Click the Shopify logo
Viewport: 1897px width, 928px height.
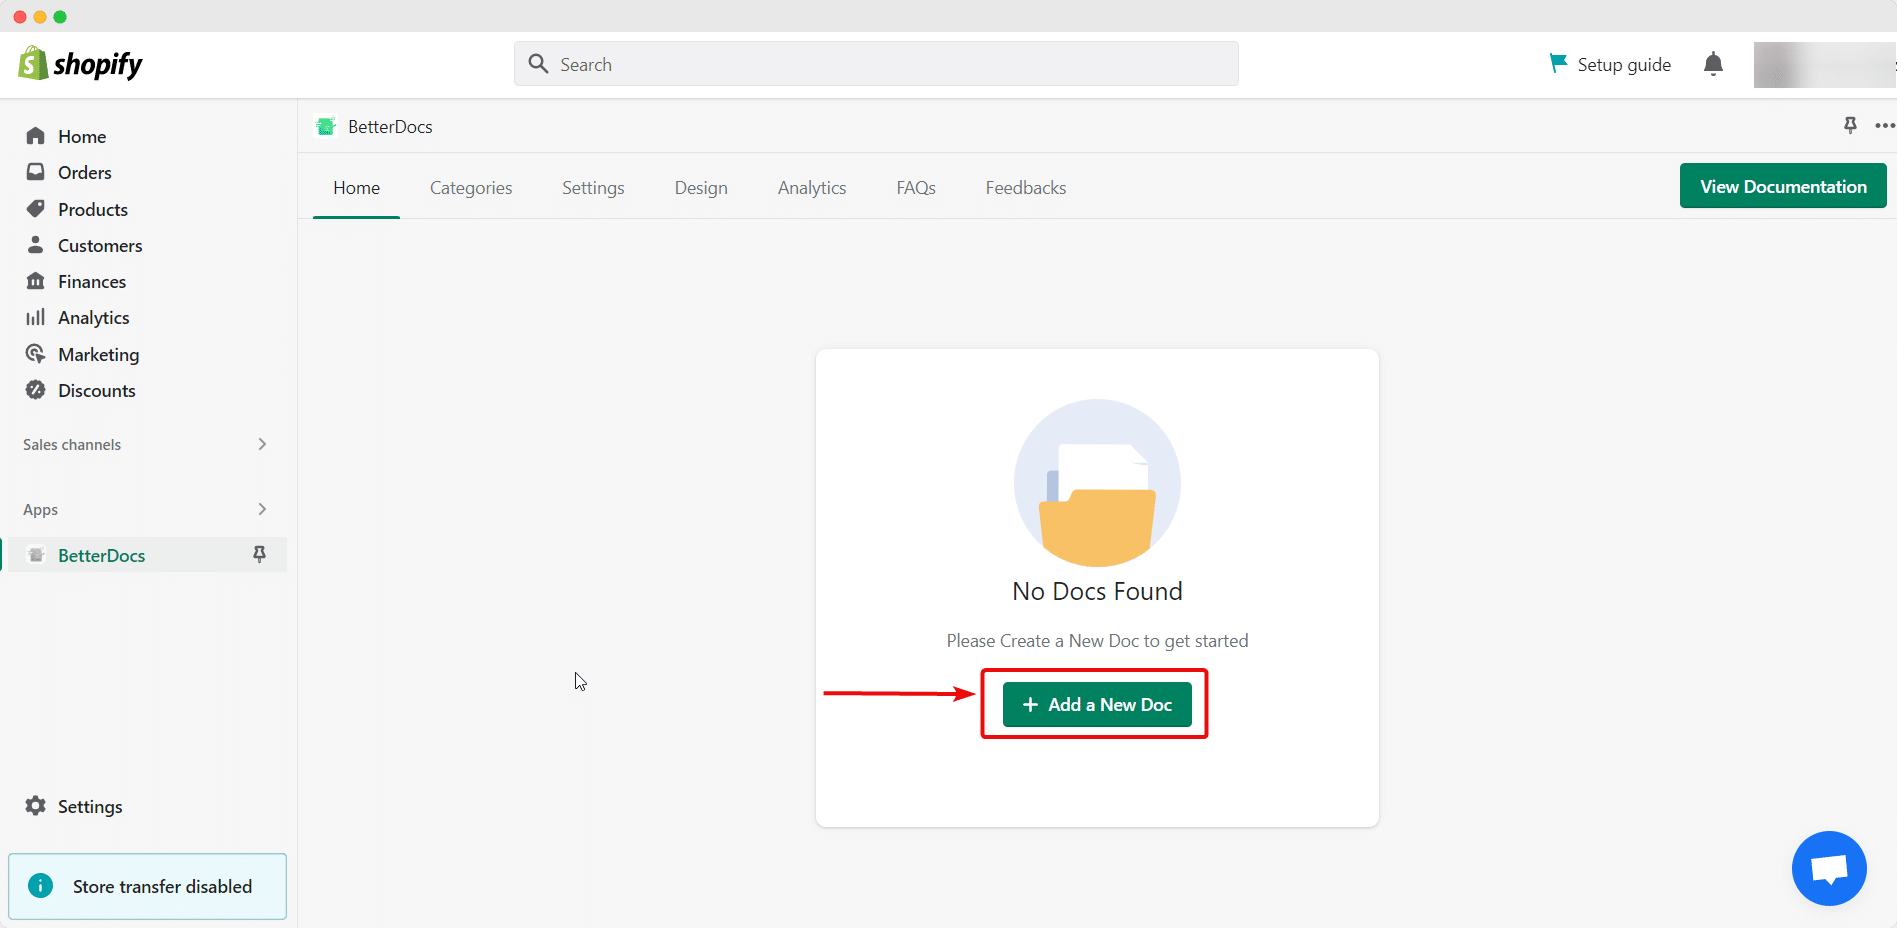click(x=80, y=64)
